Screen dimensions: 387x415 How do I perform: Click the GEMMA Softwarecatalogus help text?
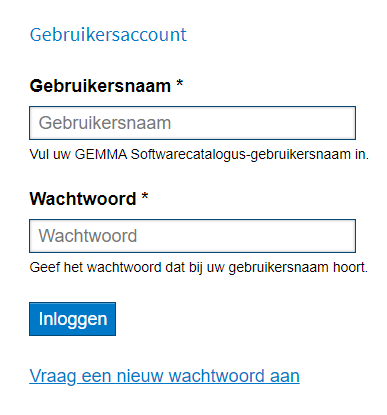[199, 155]
